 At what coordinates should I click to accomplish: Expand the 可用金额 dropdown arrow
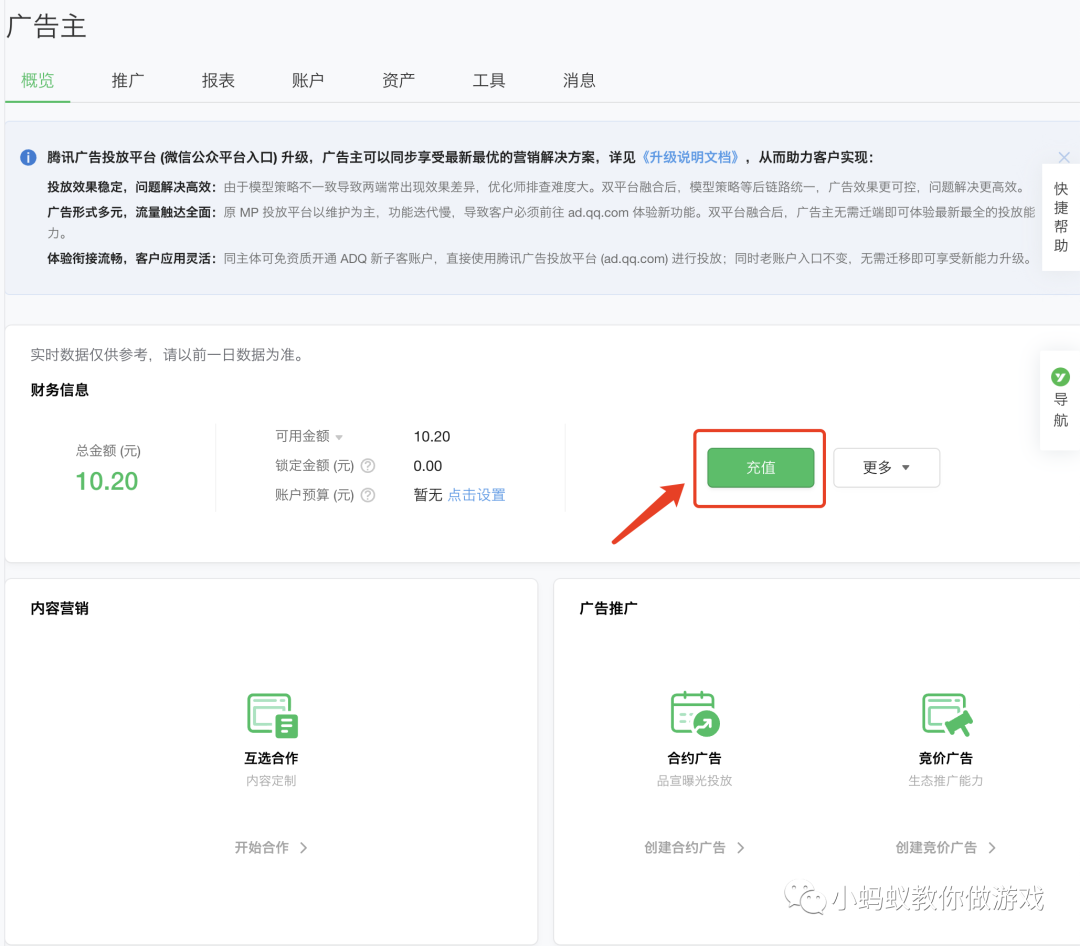pos(339,438)
